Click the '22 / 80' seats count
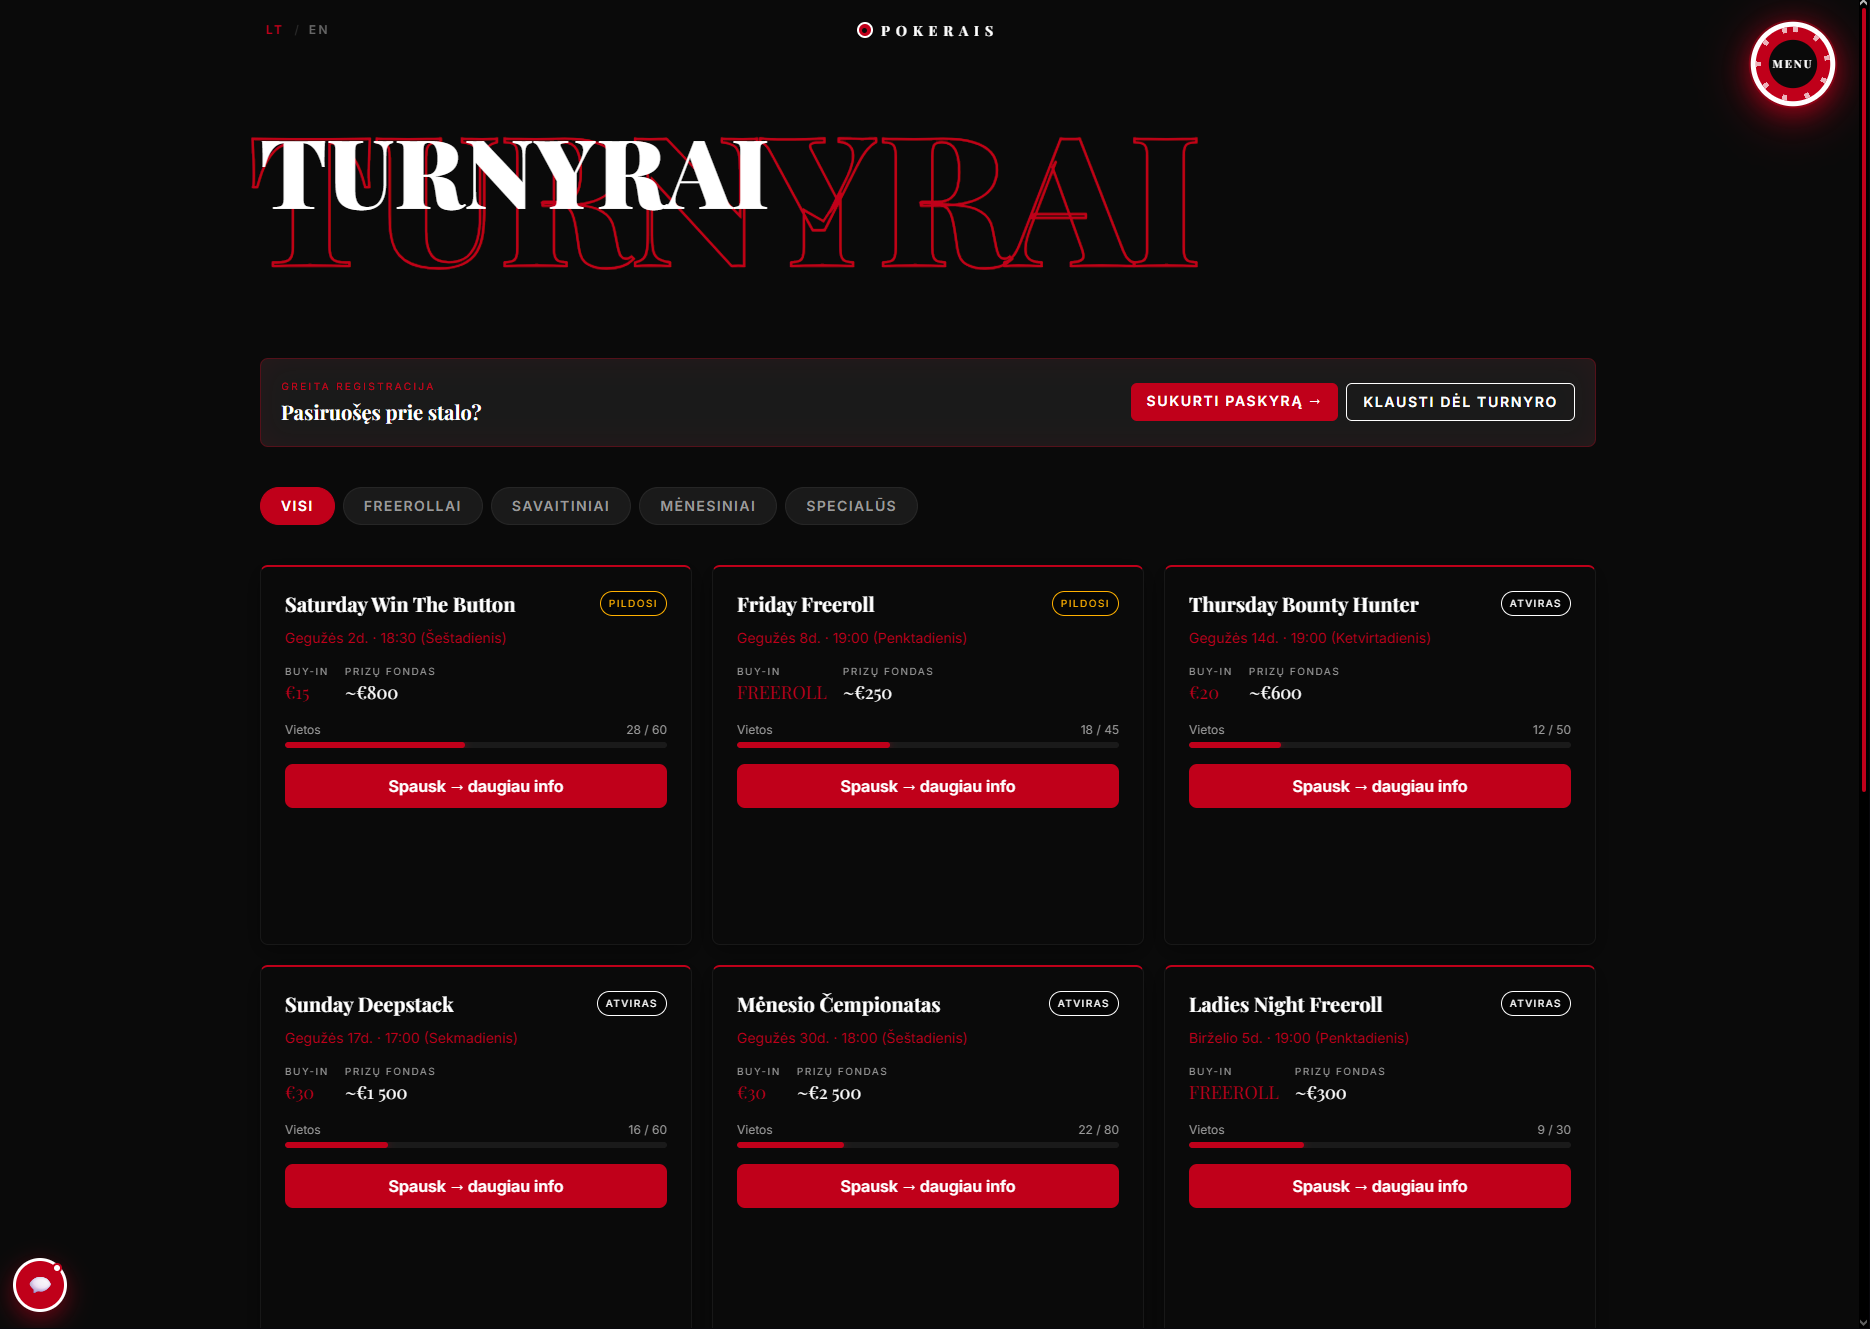The height and width of the screenshot is (1329, 1870). (1099, 1130)
